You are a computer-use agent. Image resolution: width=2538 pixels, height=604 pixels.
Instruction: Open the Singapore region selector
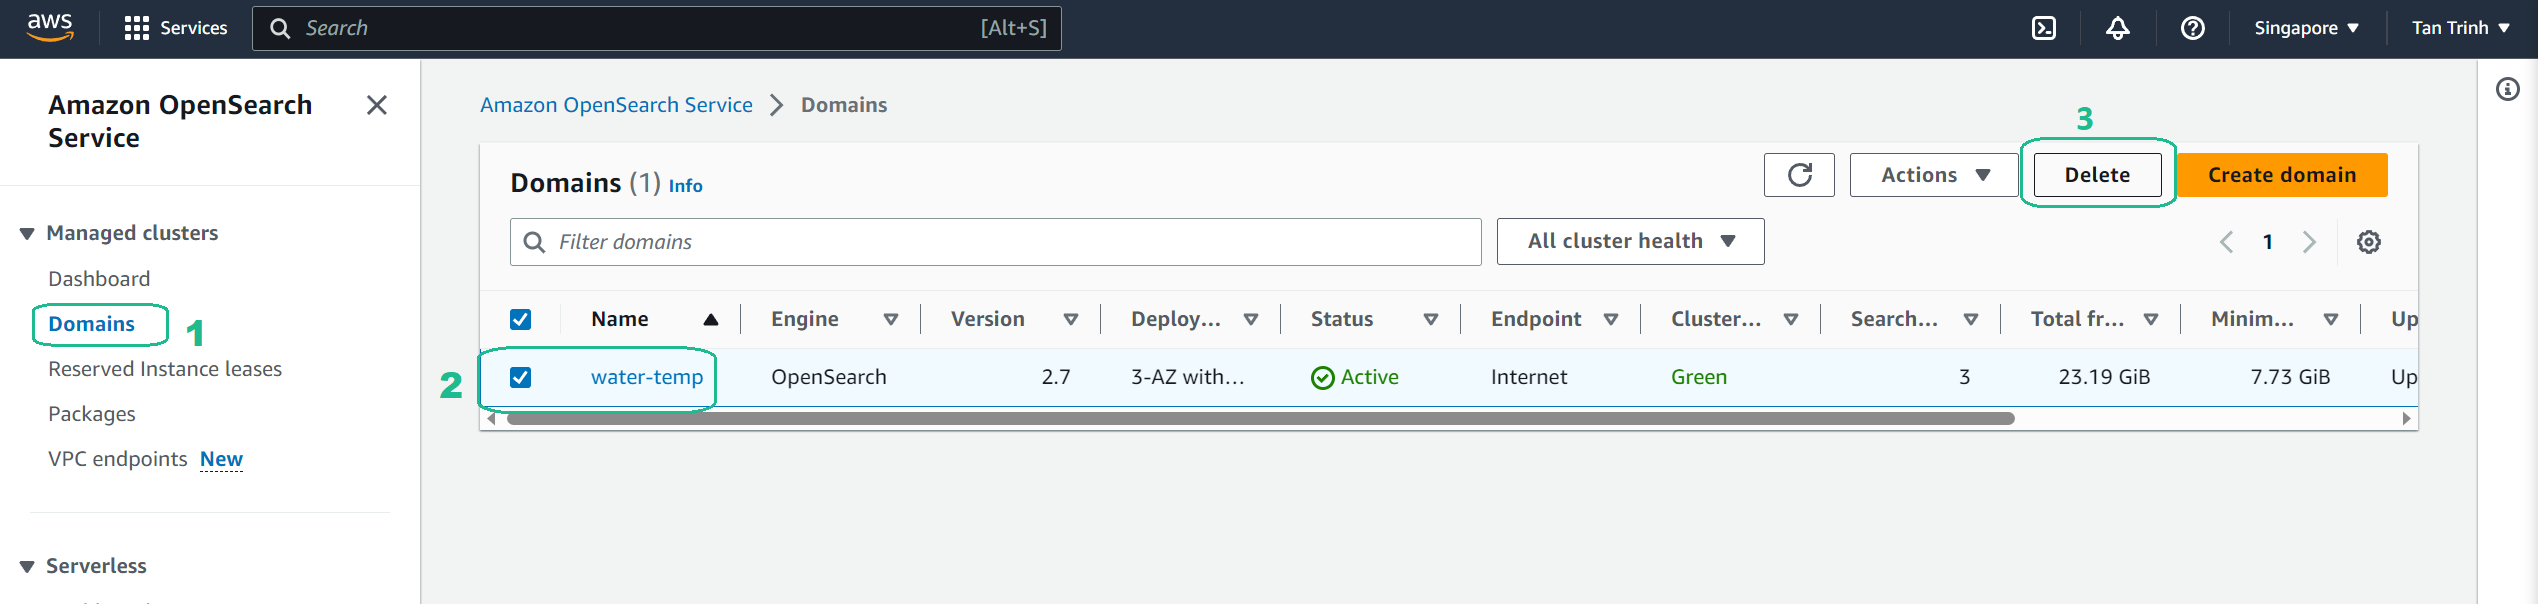click(2306, 28)
